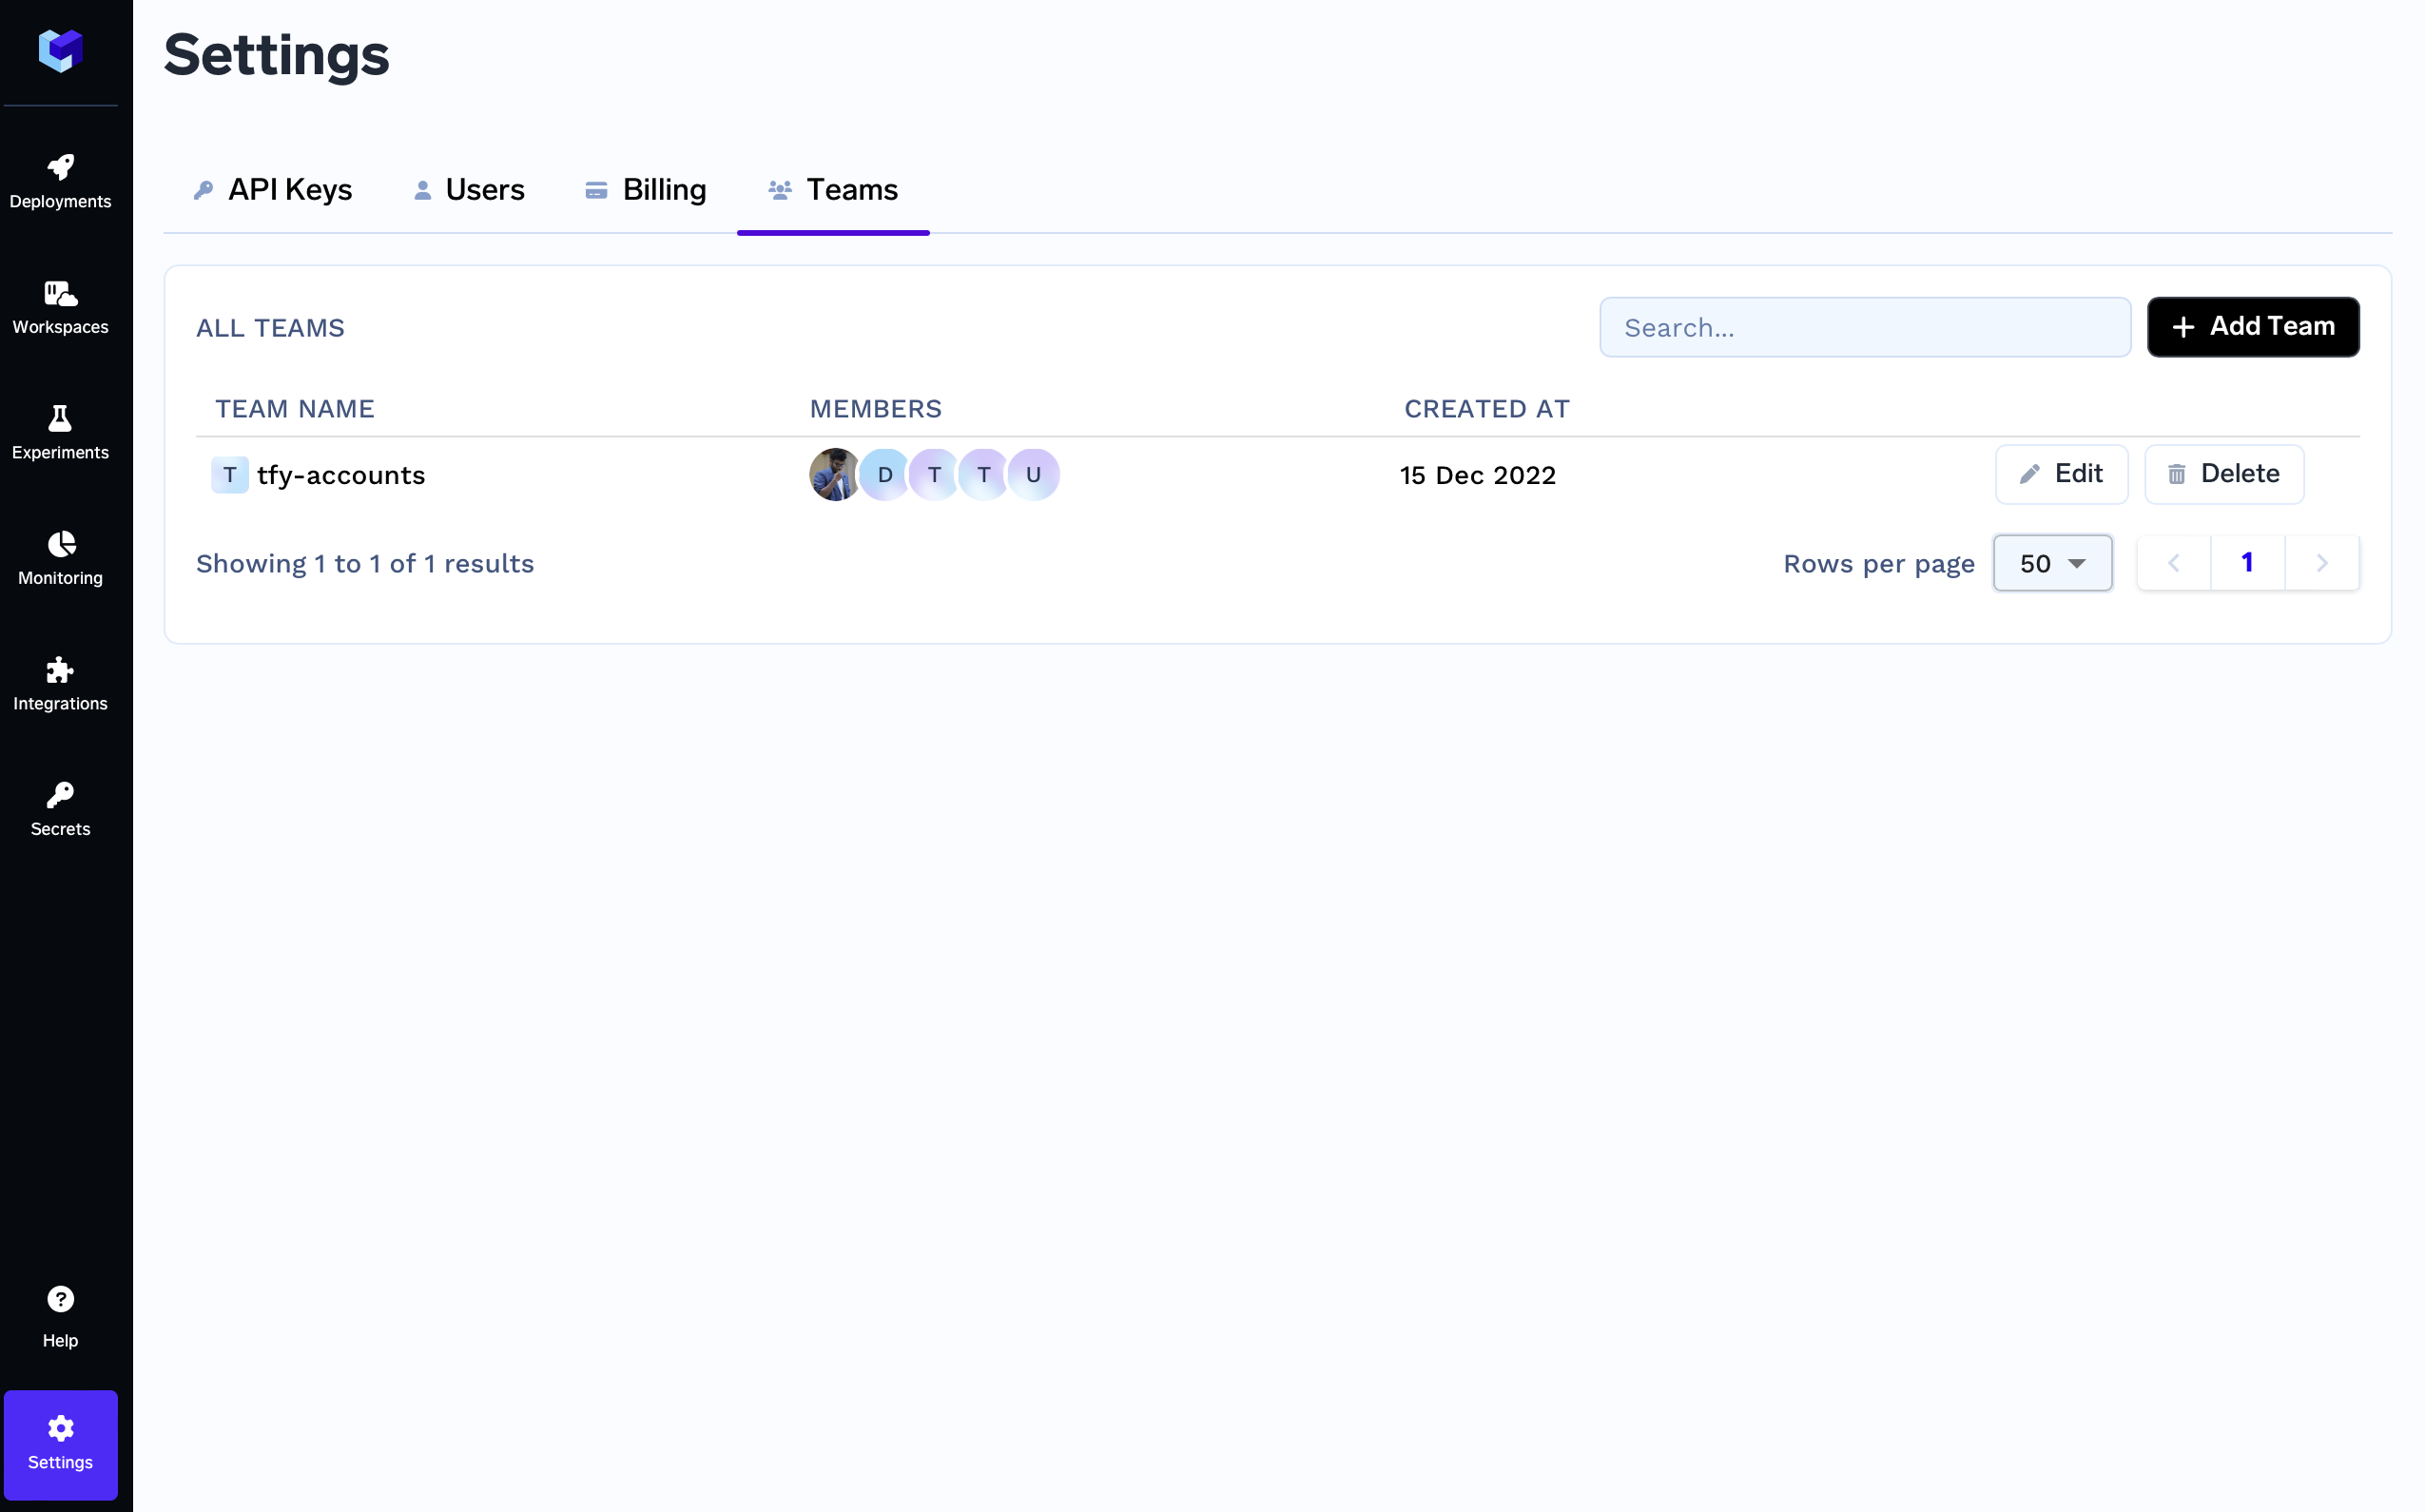Switch to the Users tab
This screenshot has height=1512, width=2425.
click(x=468, y=190)
